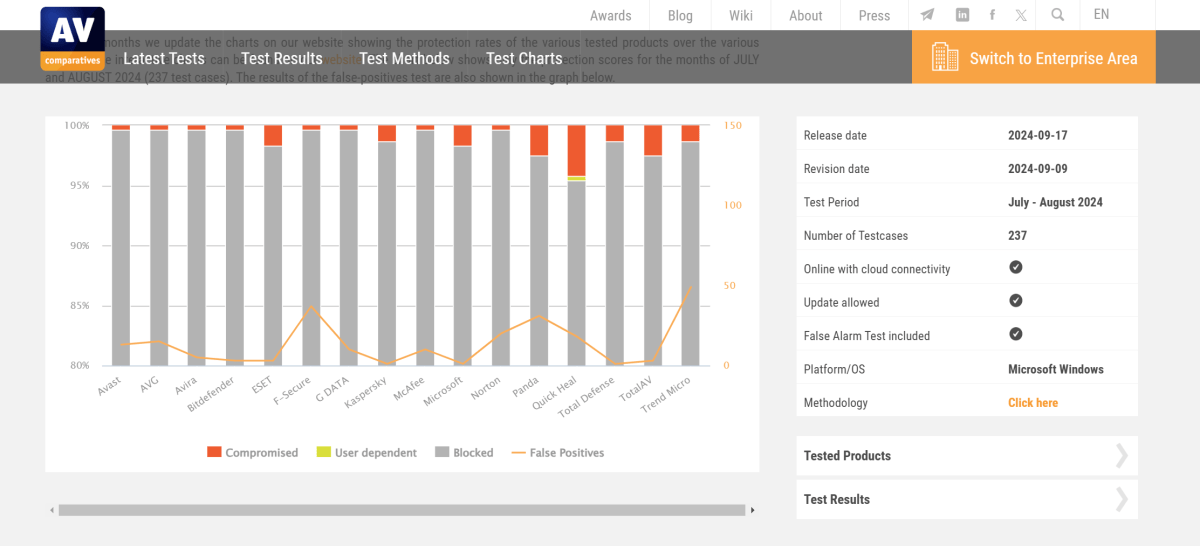
Task: Open the AV-Comparatives logo home link
Action: tap(73, 38)
